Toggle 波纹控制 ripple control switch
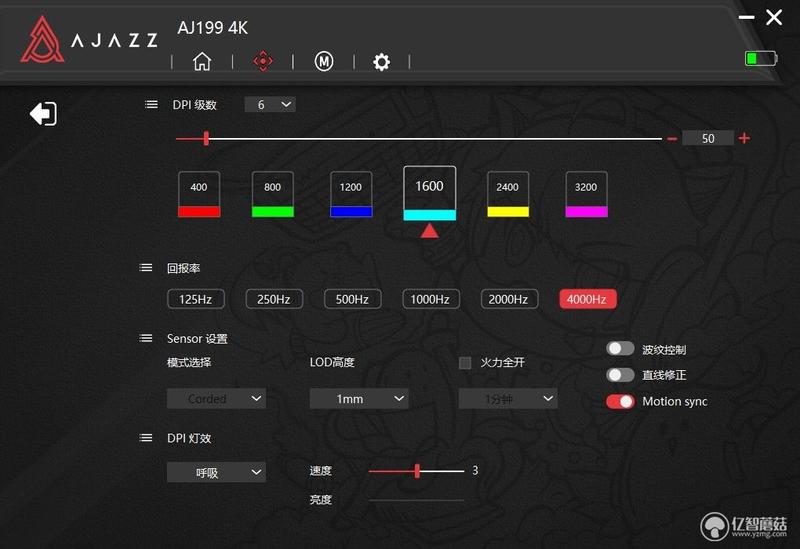The height and width of the screenshot is (549, 800). pyautogui.click(x=620, y=348)
